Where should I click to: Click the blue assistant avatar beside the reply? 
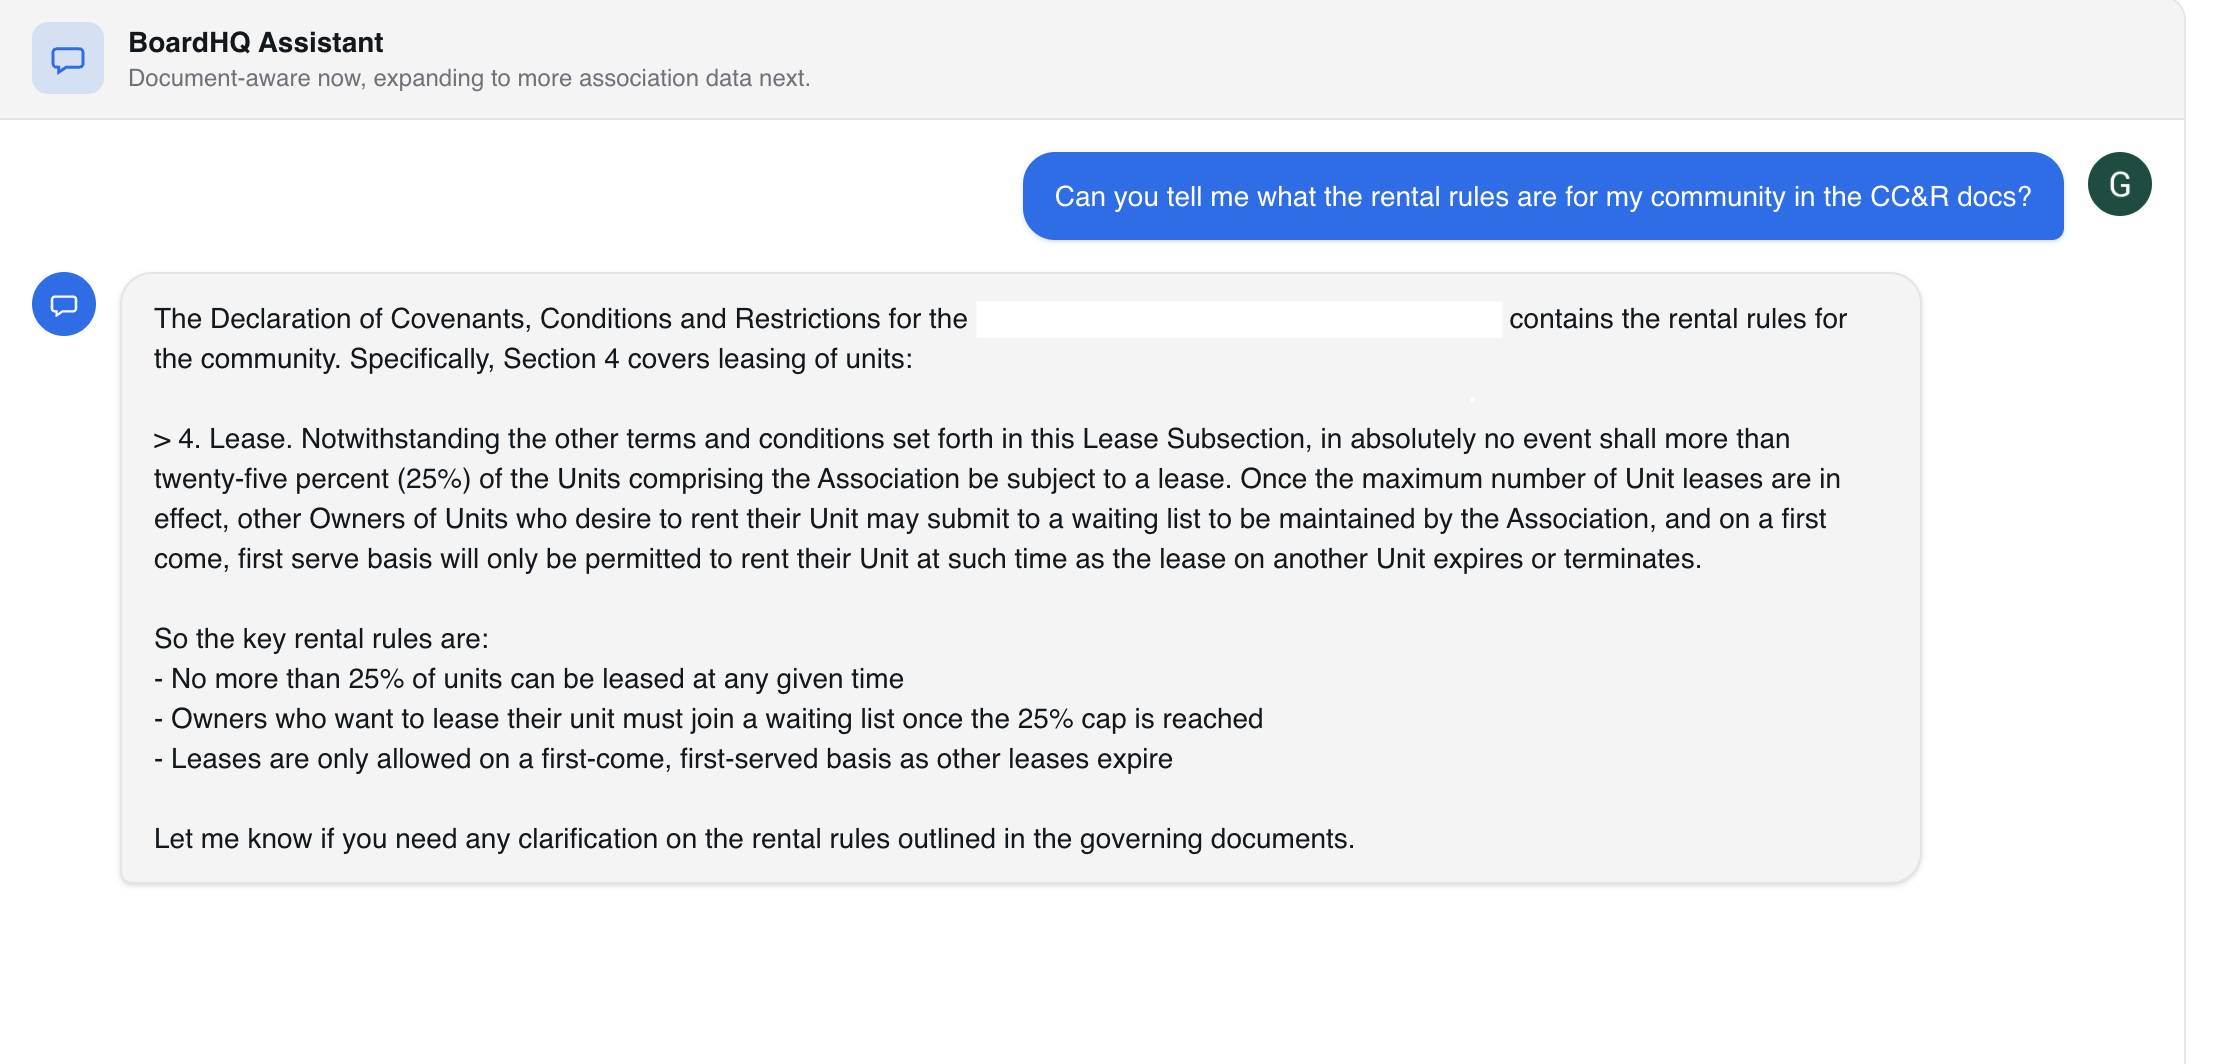point(64,304)
